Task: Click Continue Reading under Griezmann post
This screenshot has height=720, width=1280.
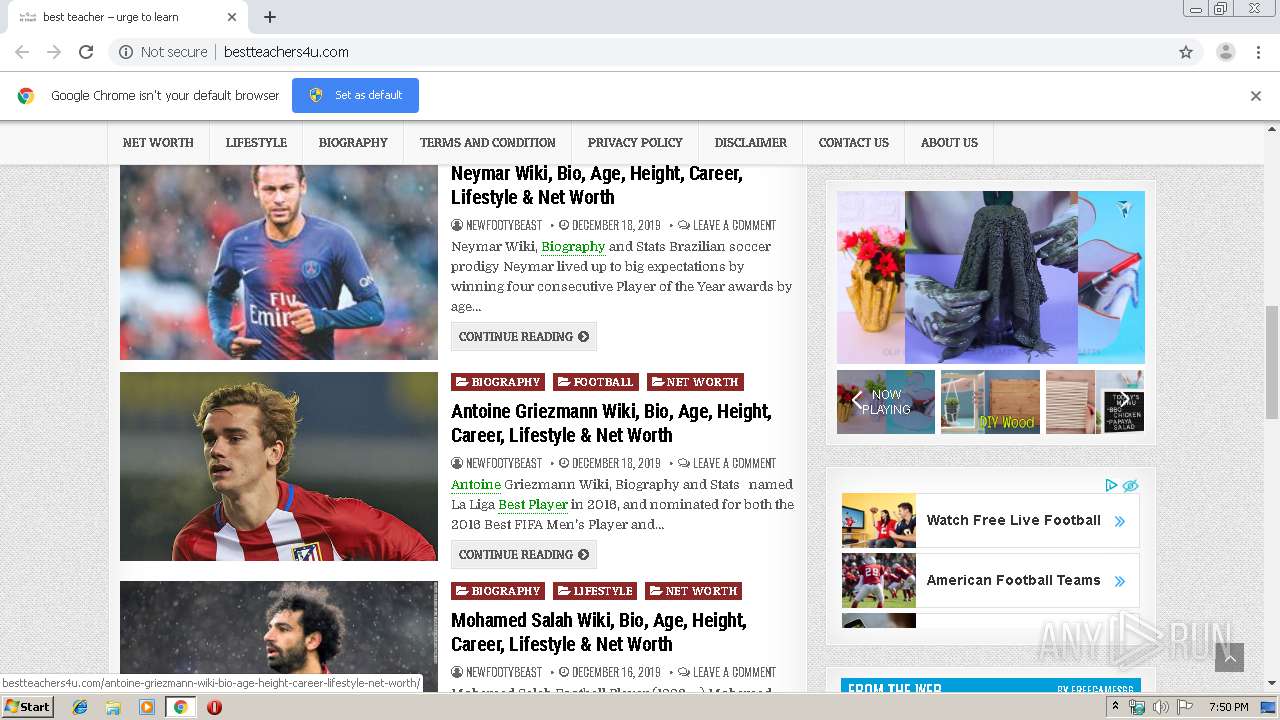Action: [523, 554]
